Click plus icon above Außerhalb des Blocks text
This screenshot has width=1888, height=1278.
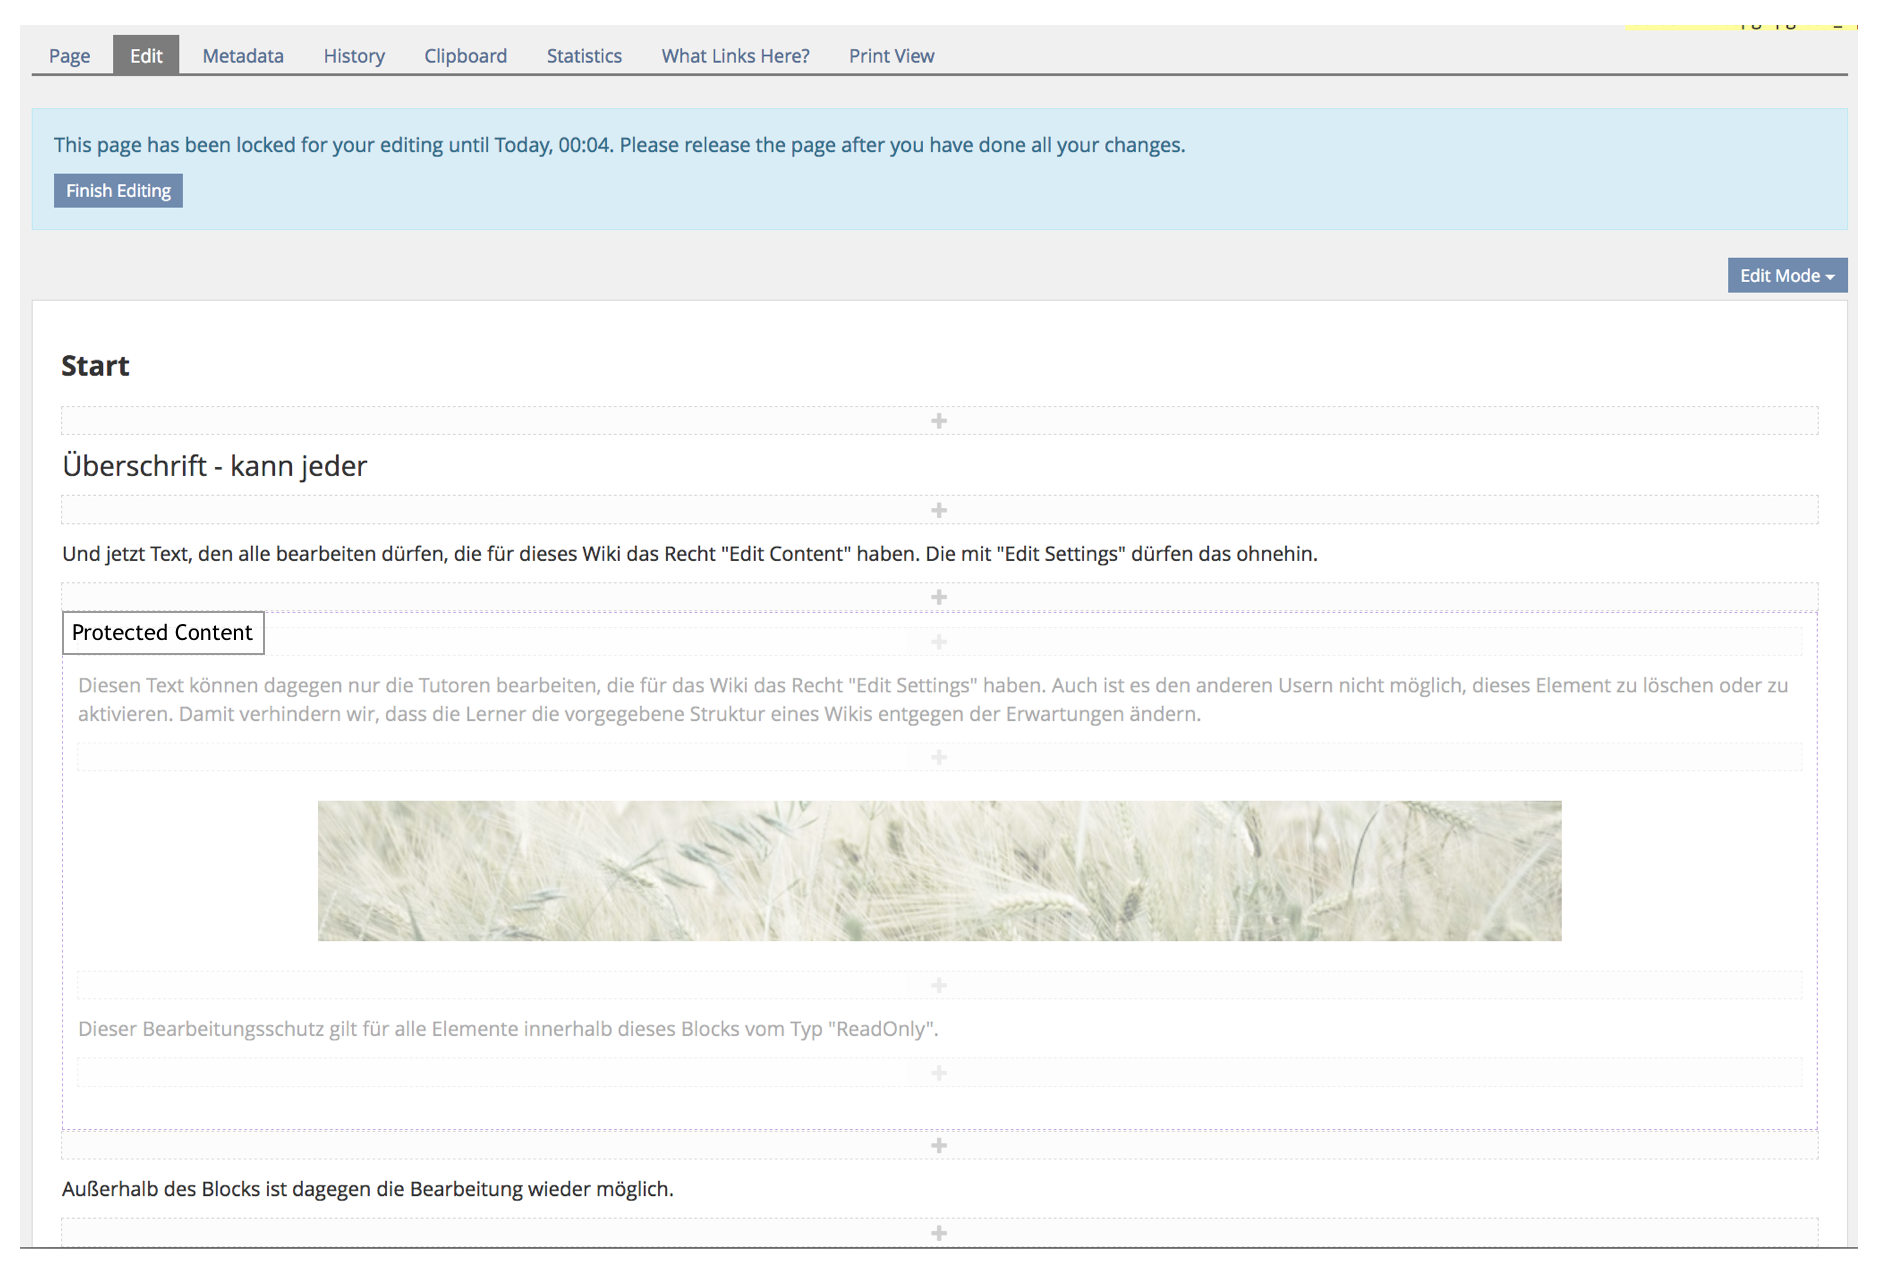coord(938,1145)
